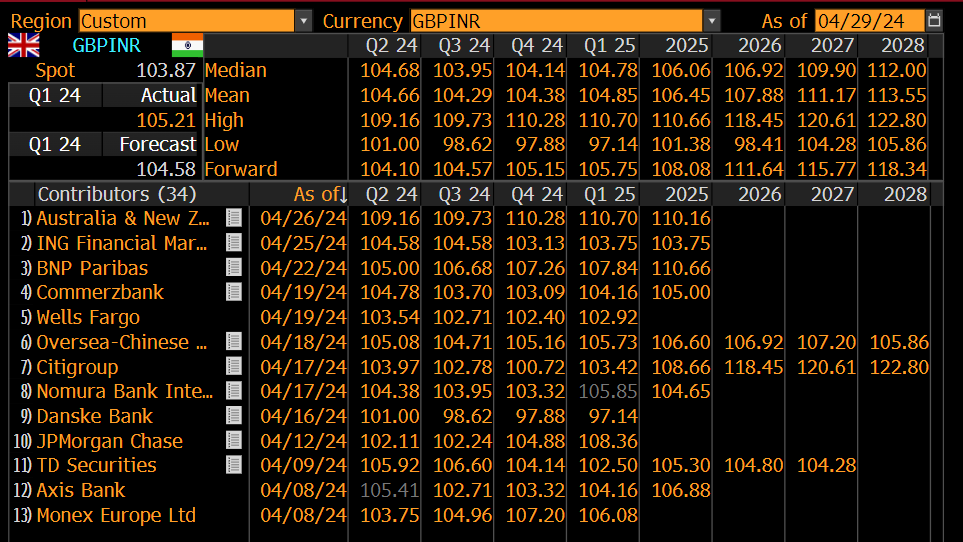Open Nomura Bank Inte... contributor link

[x=125, y=391]
